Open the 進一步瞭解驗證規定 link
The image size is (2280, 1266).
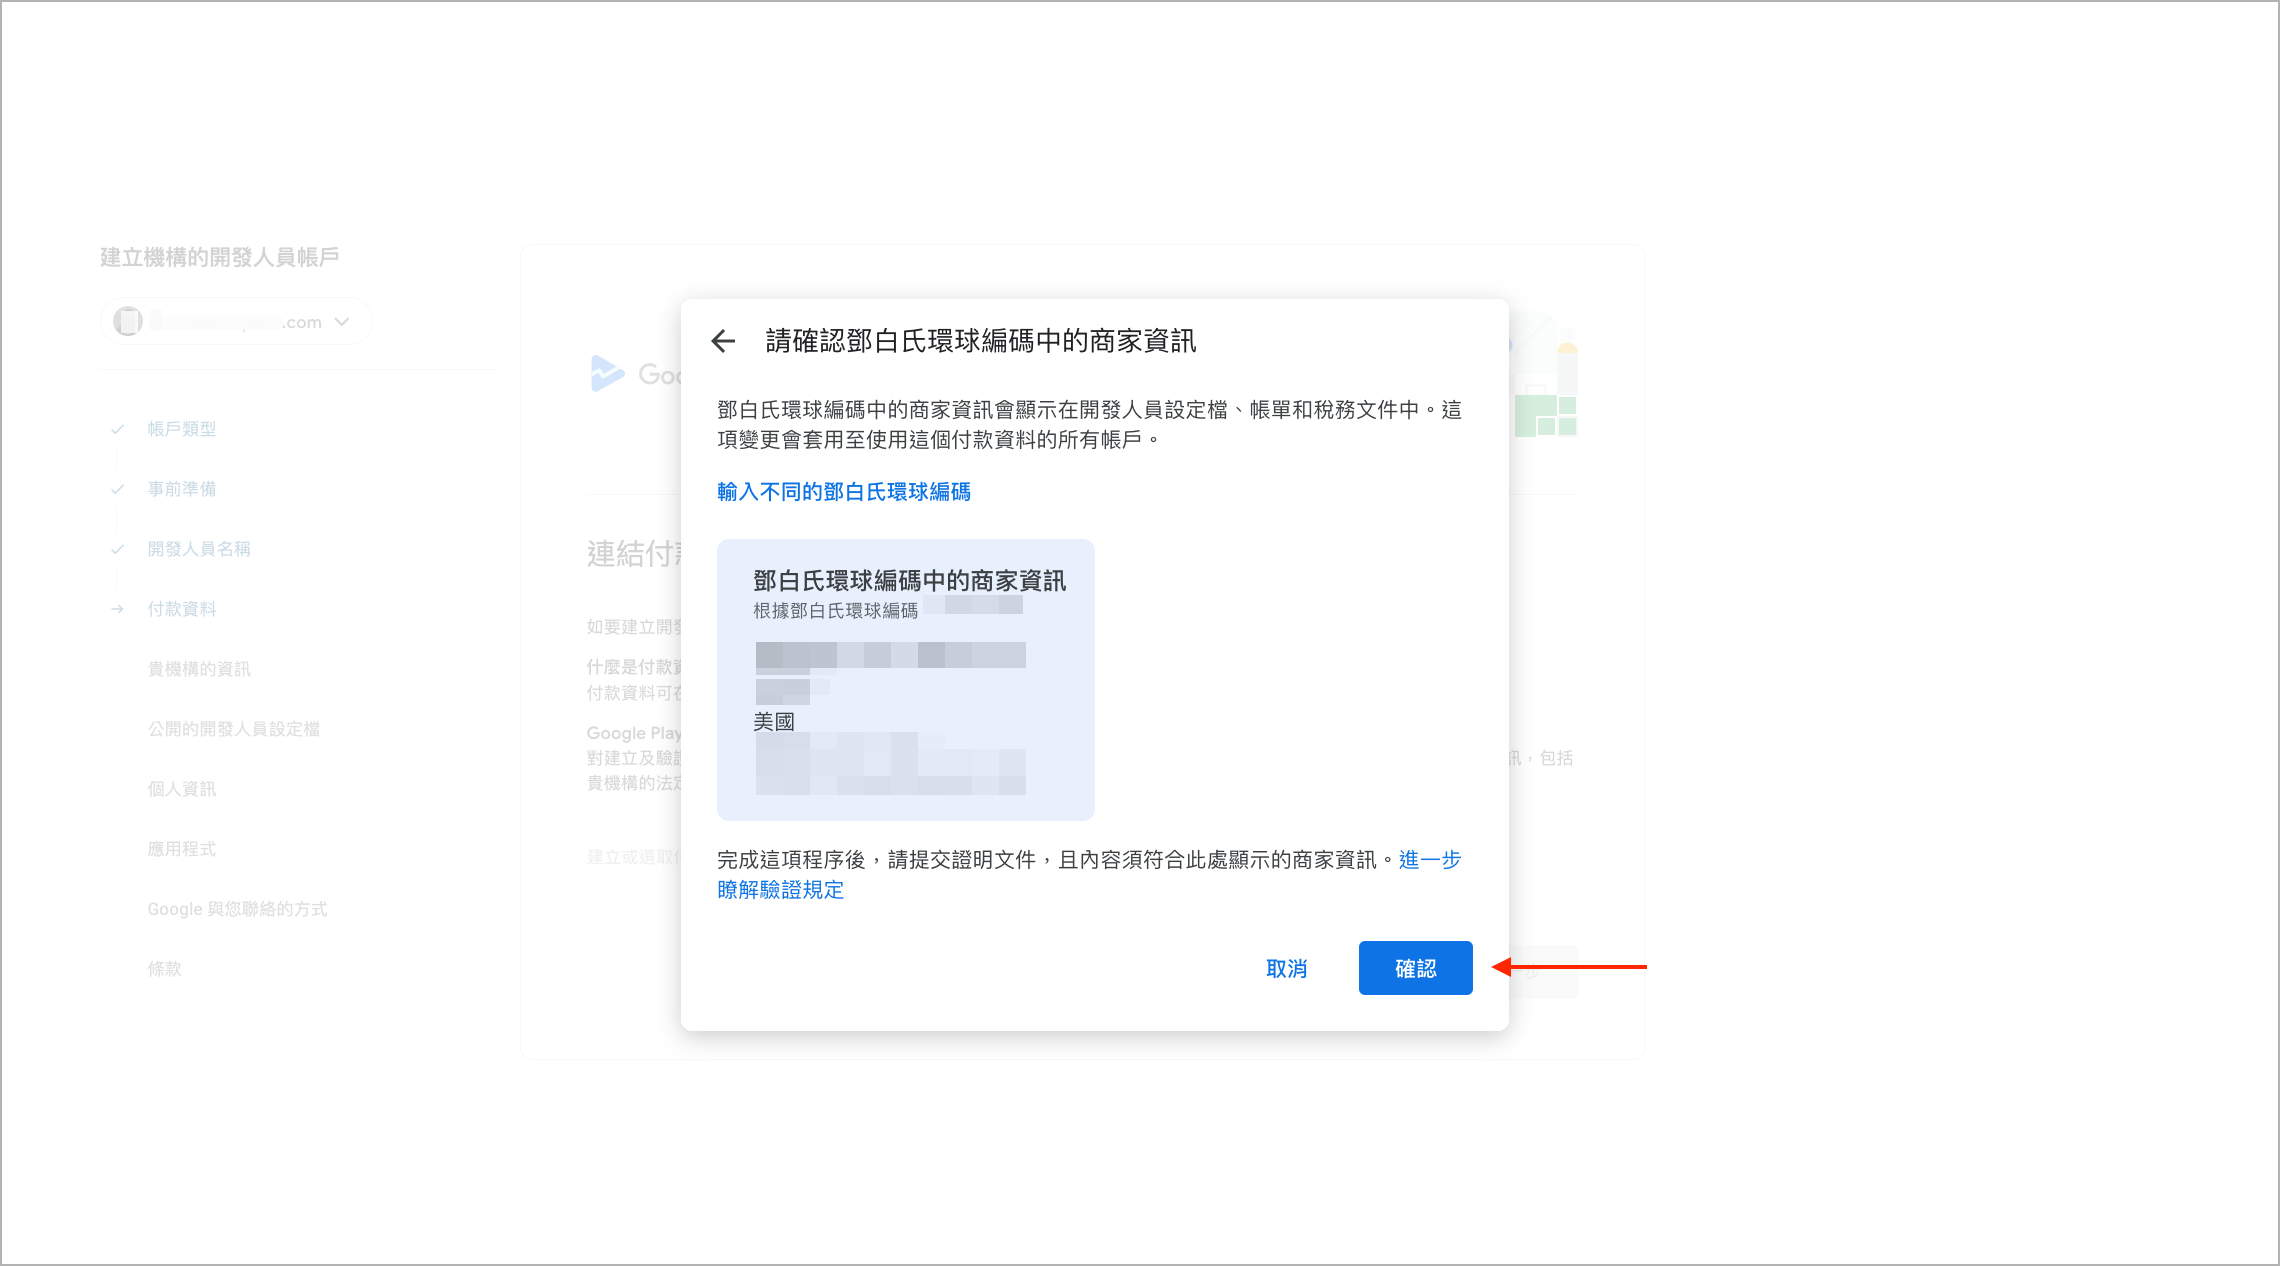(1089, 875)
